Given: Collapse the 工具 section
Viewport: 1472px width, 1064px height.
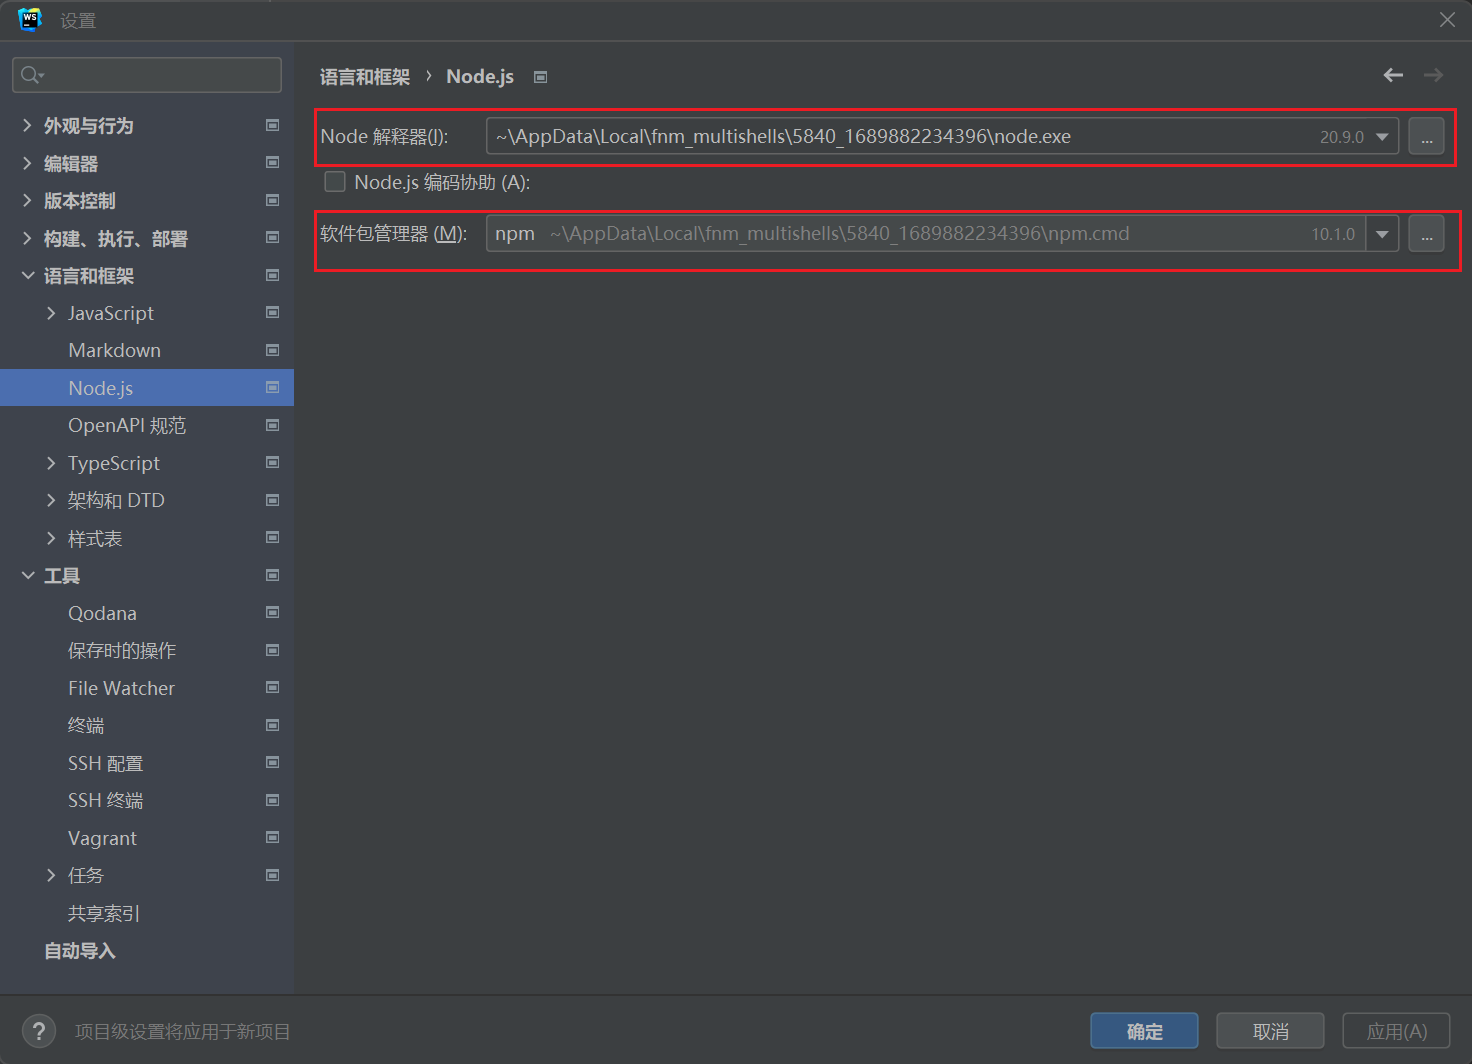Looking at the screenshot, I should [27, 575].
